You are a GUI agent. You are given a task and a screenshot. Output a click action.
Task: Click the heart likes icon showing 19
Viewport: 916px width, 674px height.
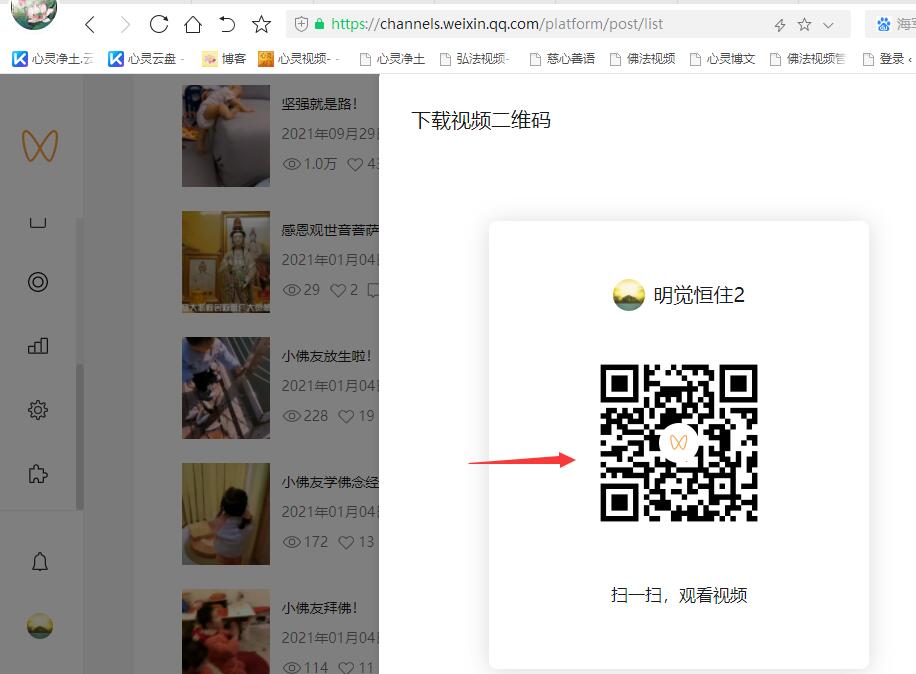tap(346, 416)
